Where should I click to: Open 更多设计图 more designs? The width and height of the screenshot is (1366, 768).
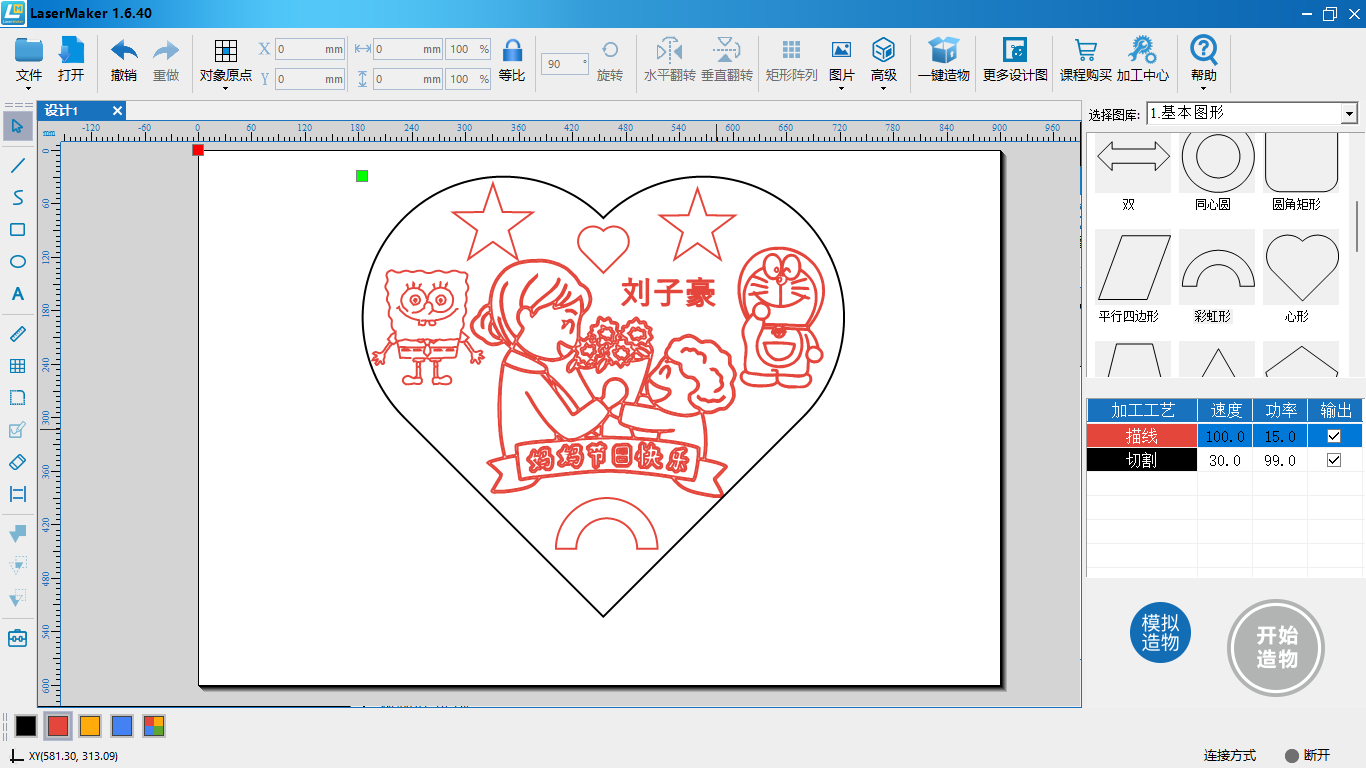pyautogui.click(x=1015, y=50)
